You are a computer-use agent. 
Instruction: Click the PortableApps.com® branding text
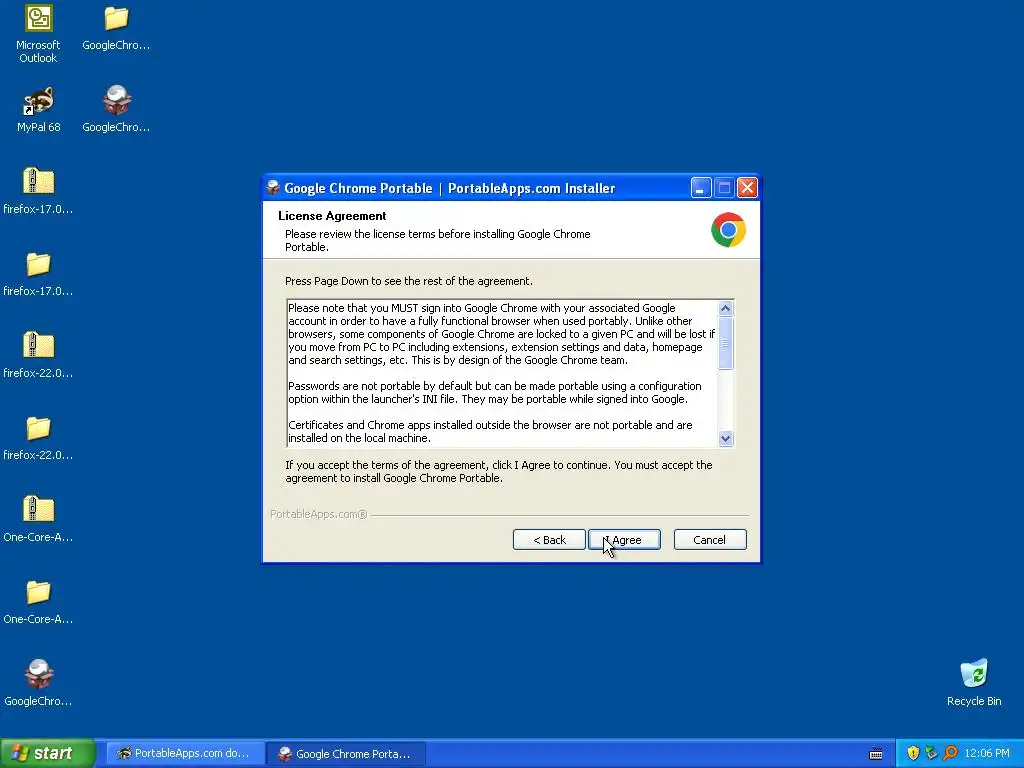coord(319,514)
